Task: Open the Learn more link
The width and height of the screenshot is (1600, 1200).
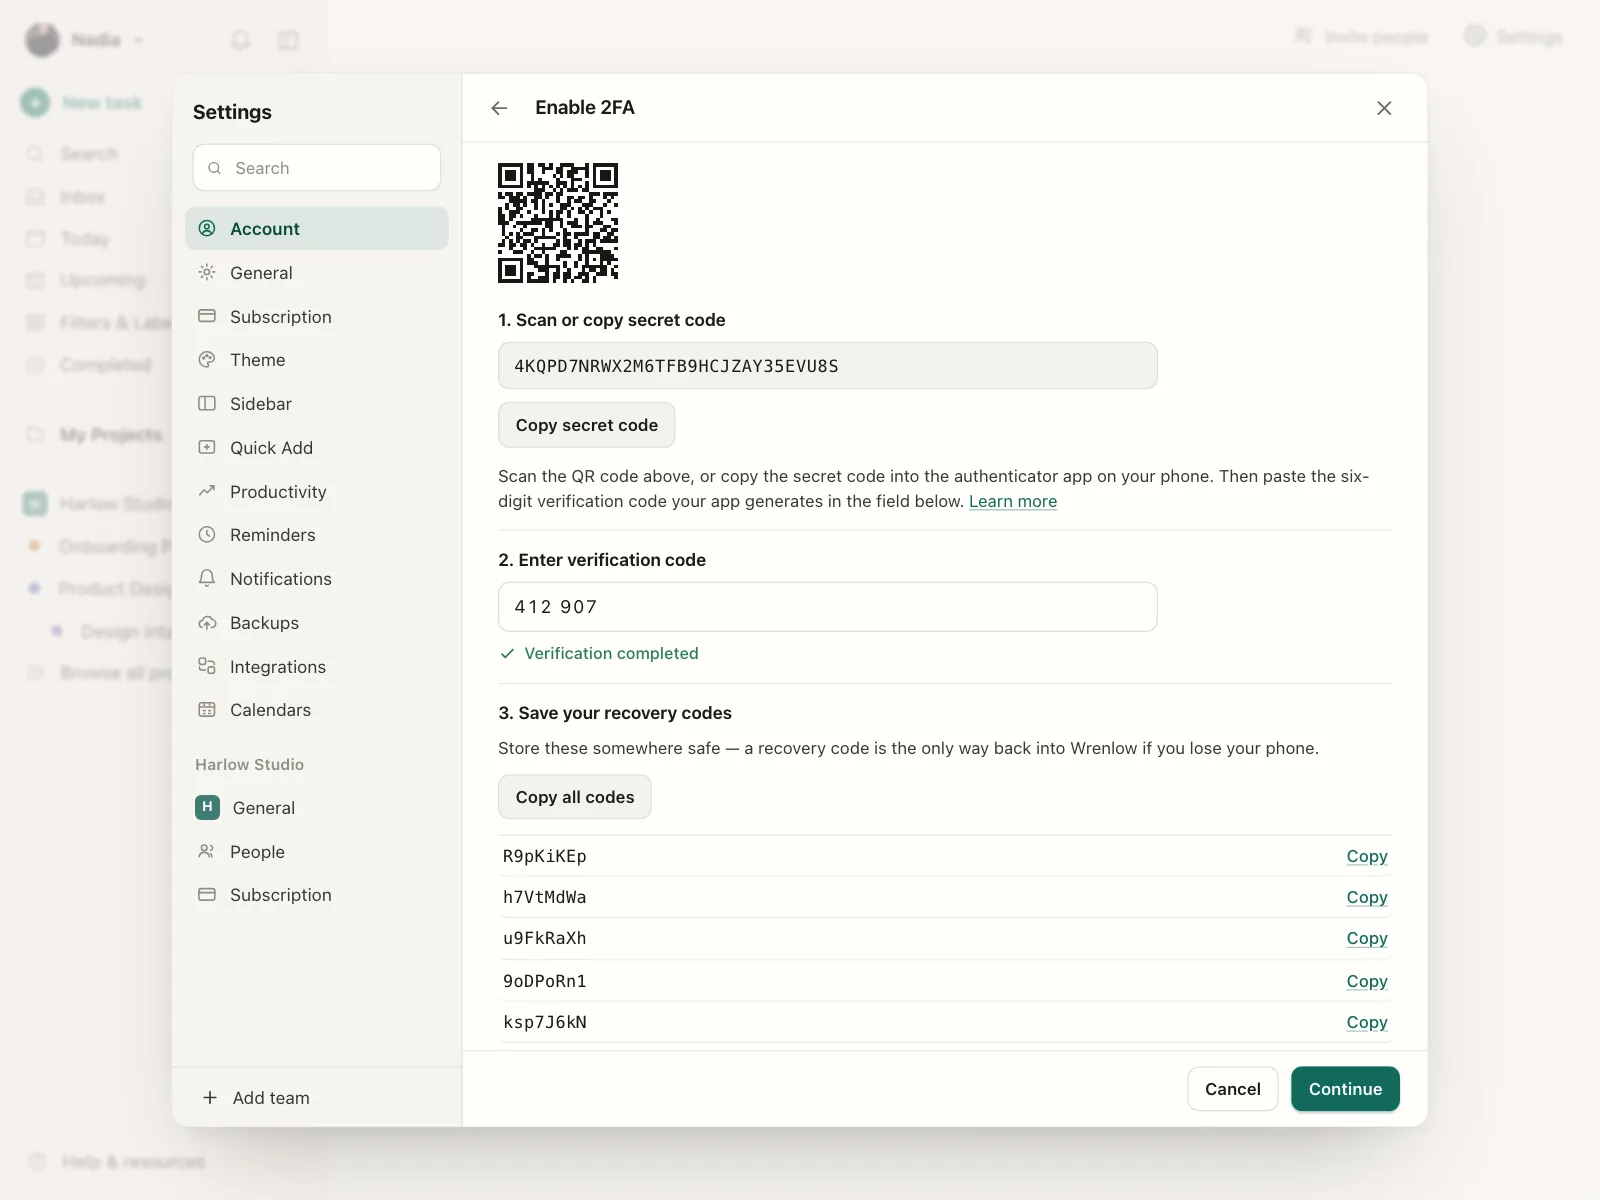Action: point(1013,501)
